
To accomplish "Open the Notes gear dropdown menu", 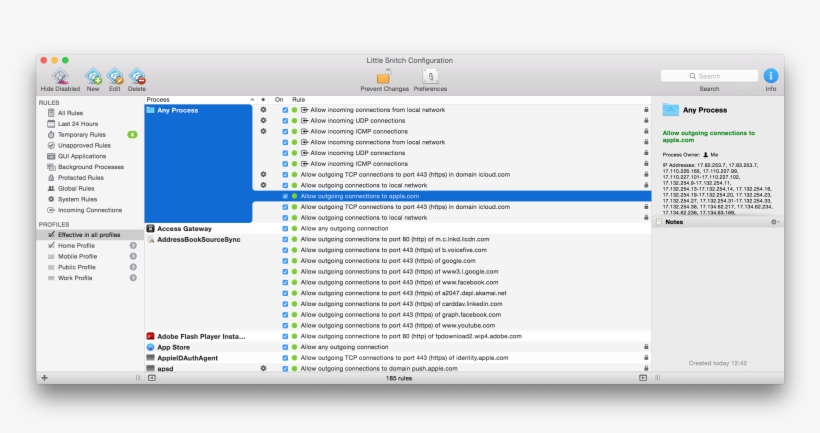I will click(x=774, y=221).
